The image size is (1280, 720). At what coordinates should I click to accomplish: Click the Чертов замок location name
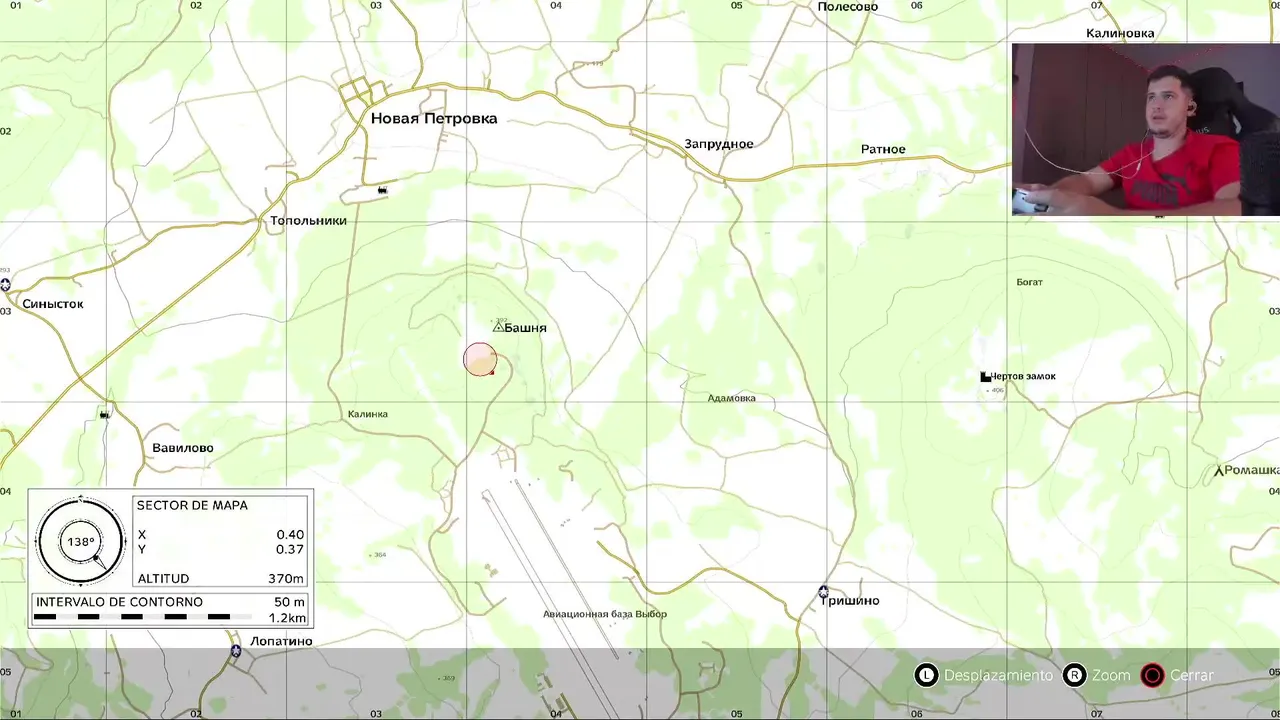(x=1023, y=377)
